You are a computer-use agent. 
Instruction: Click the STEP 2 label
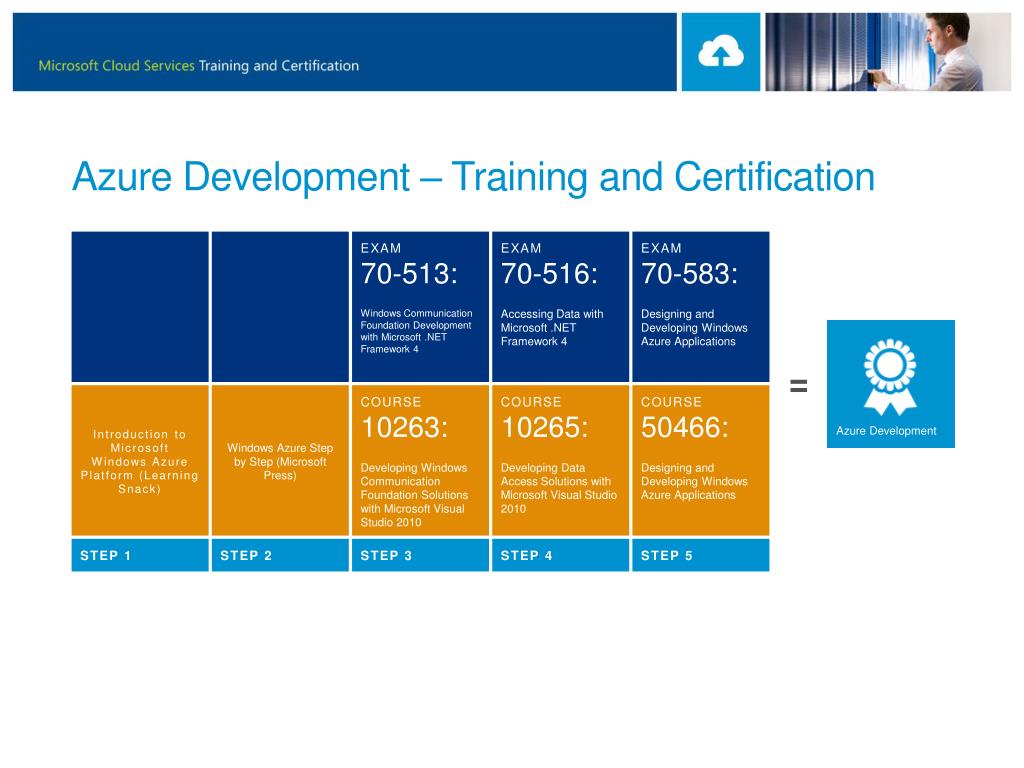(x=246, y=556)
